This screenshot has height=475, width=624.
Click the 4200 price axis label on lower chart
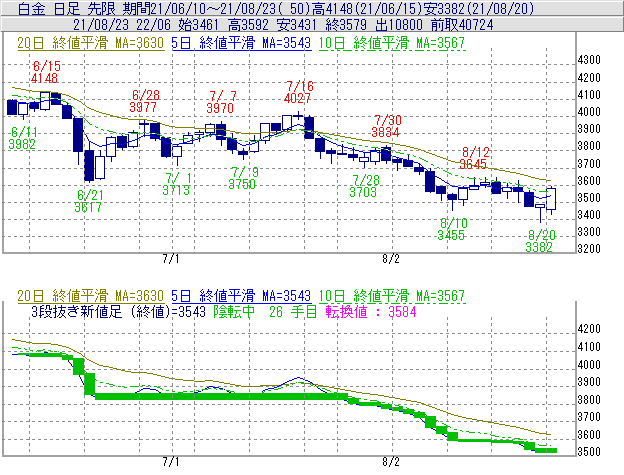pos(589,329)
